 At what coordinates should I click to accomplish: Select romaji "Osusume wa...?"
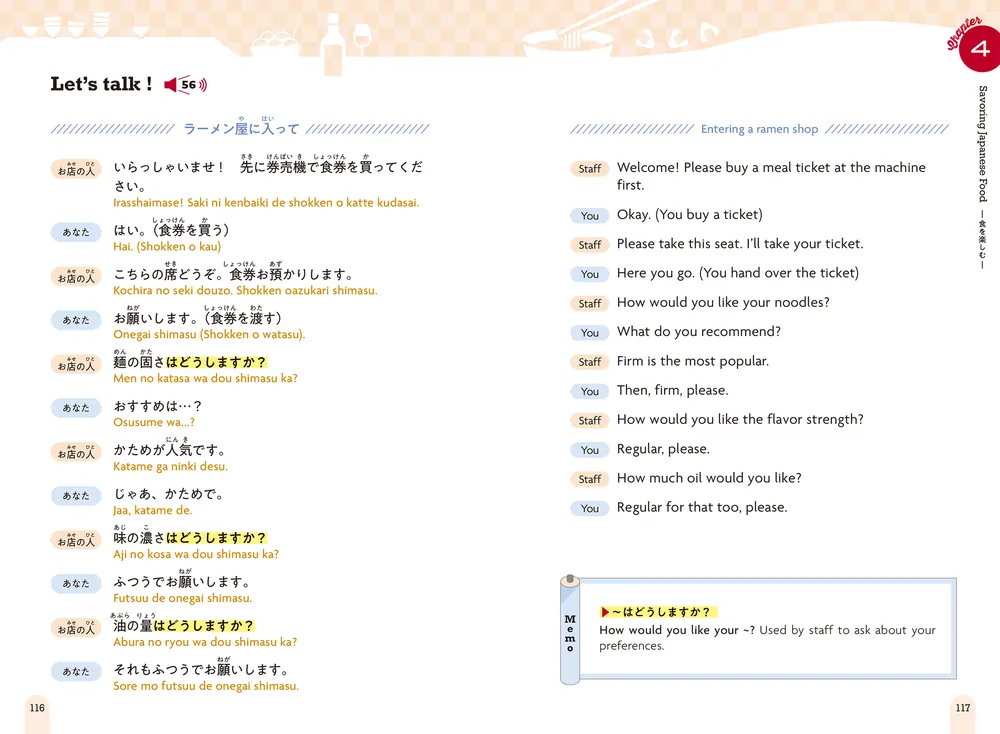pyautogui.click(x=154, y=423)
